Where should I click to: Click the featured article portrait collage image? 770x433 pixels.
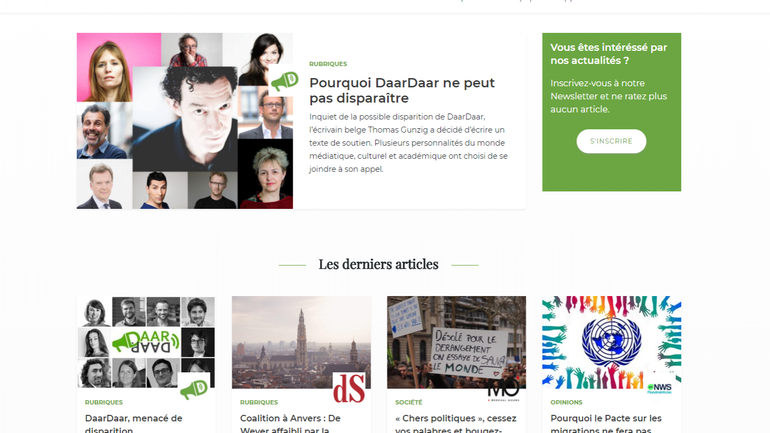pos(185,121)
